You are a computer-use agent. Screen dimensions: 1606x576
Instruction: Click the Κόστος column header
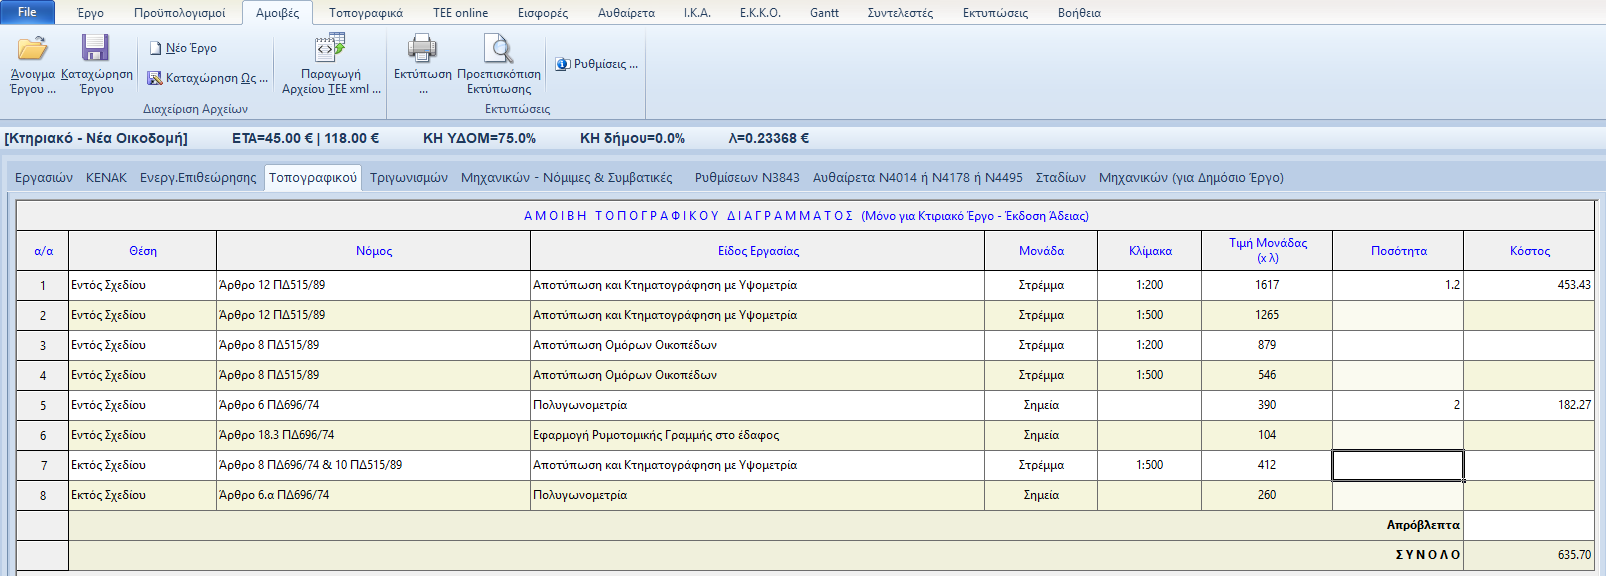(1529, 251)
